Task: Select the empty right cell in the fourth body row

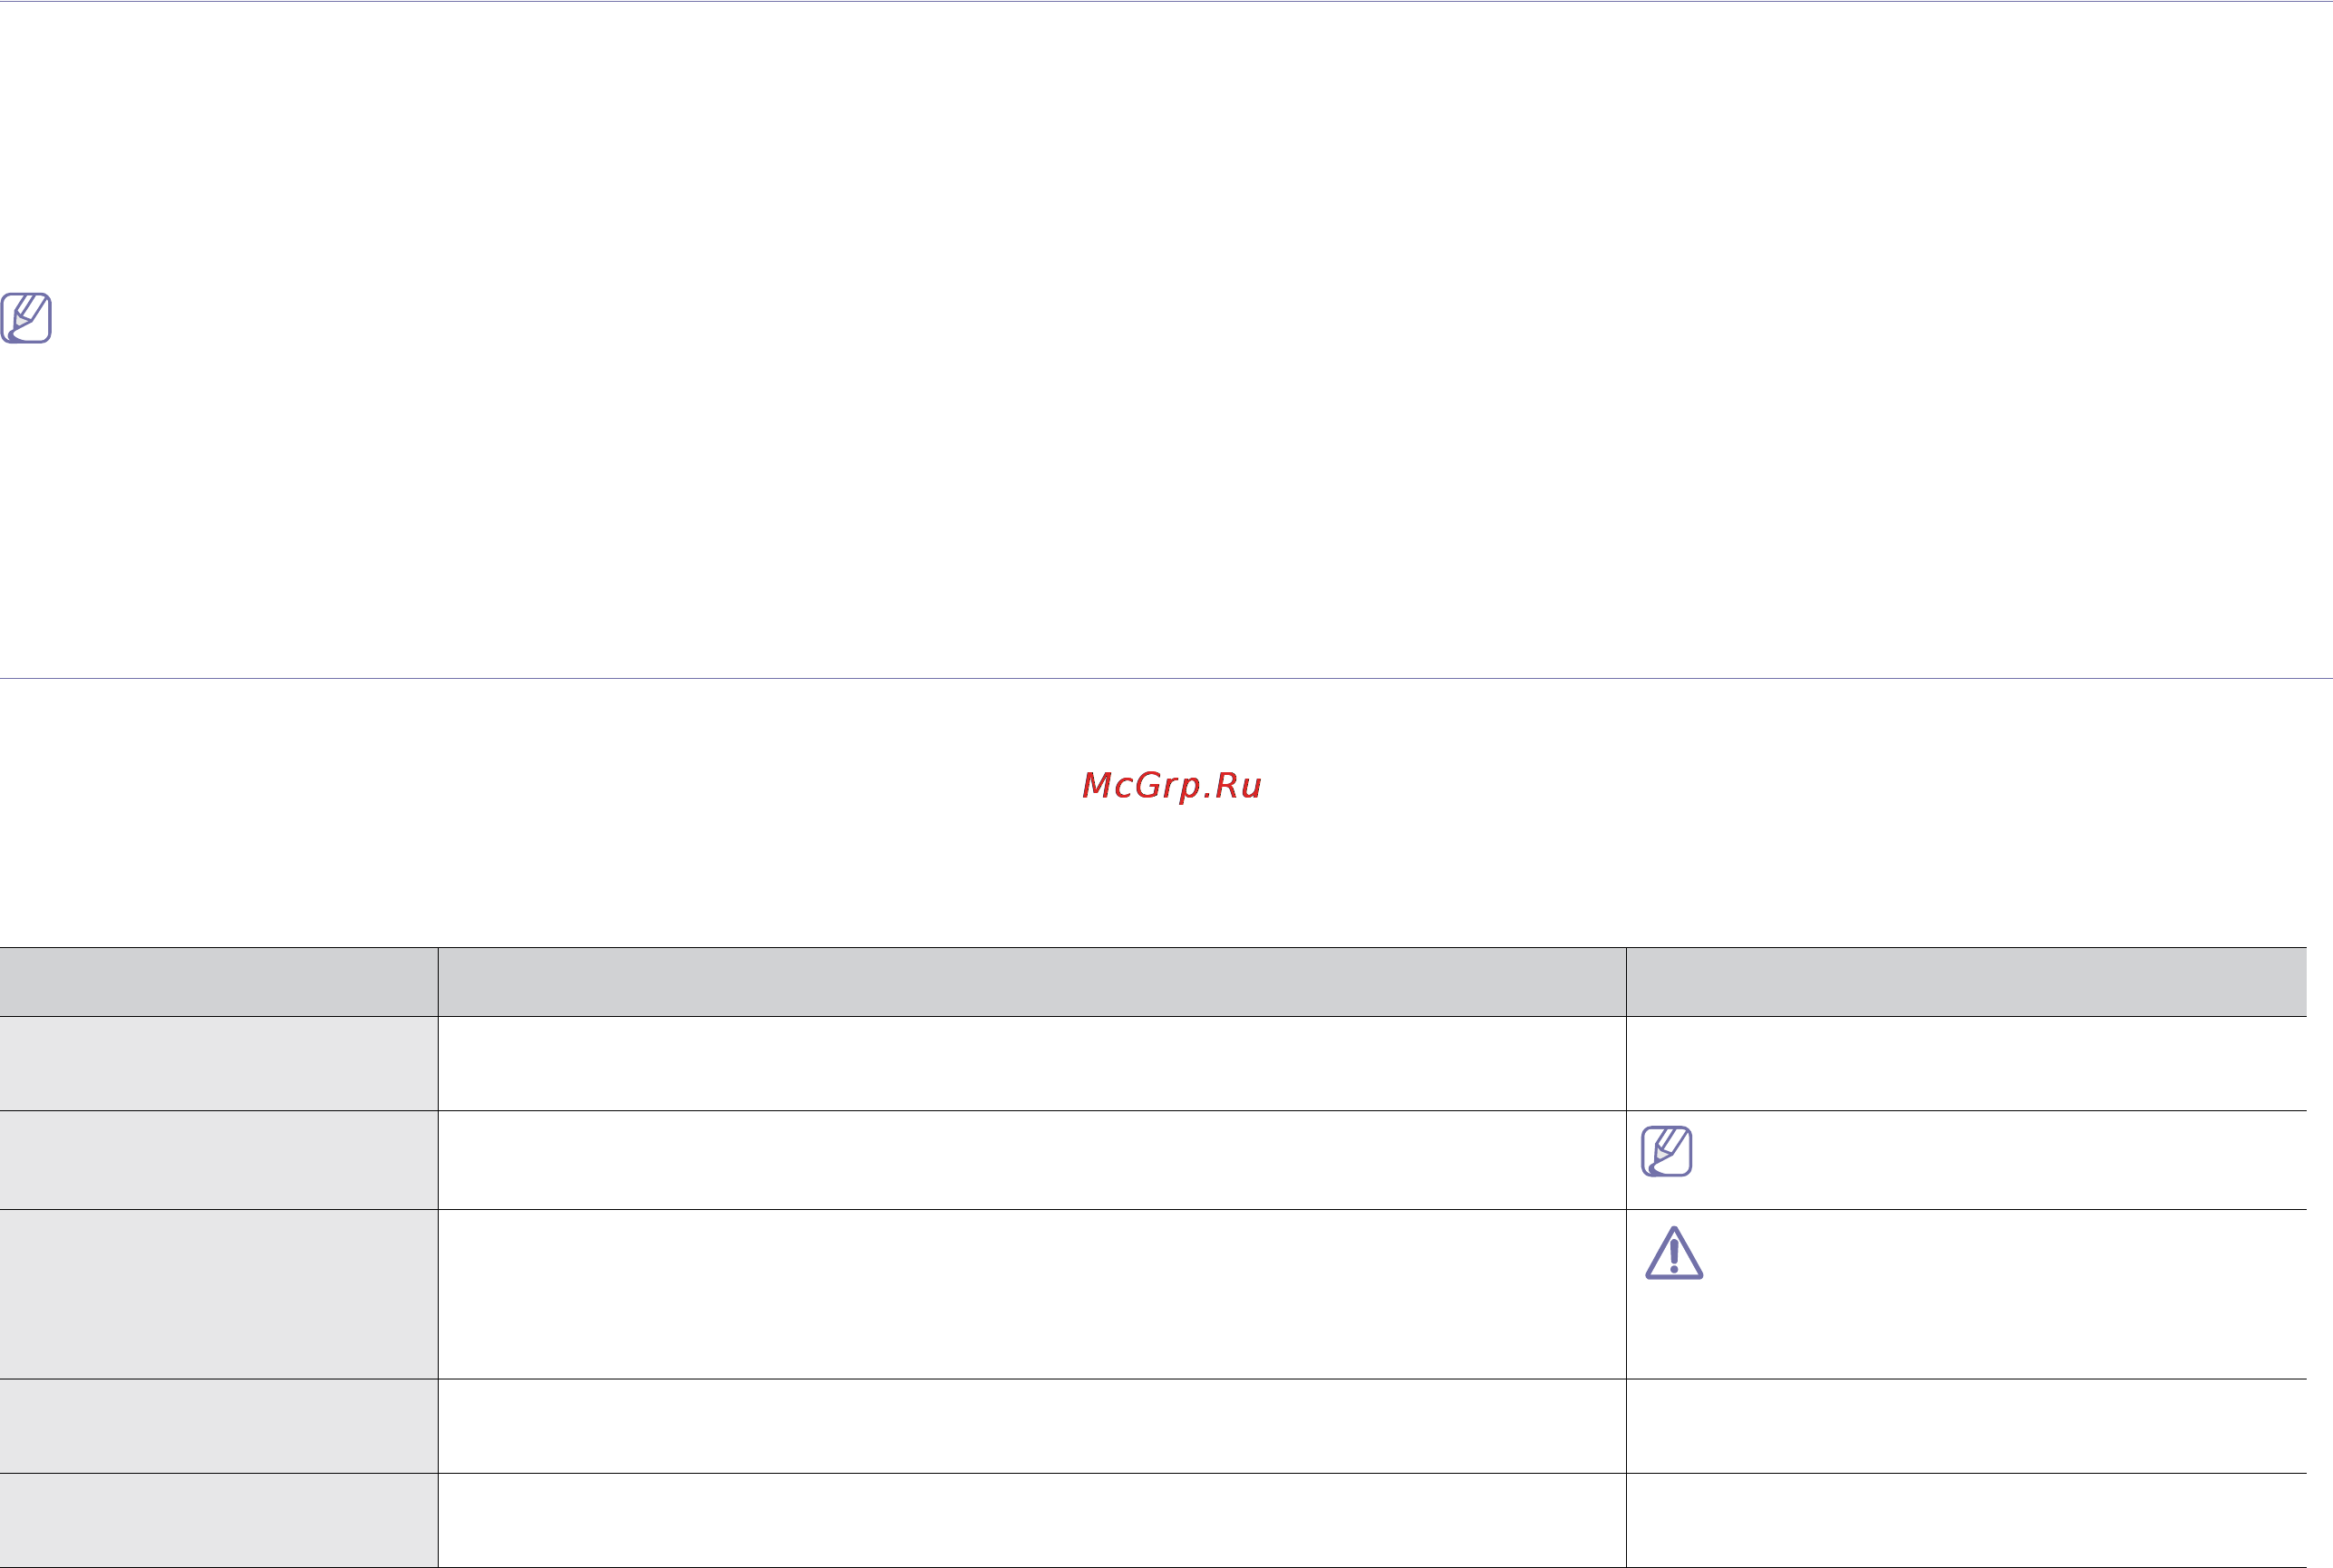Action: [x=1966, y=1426]
